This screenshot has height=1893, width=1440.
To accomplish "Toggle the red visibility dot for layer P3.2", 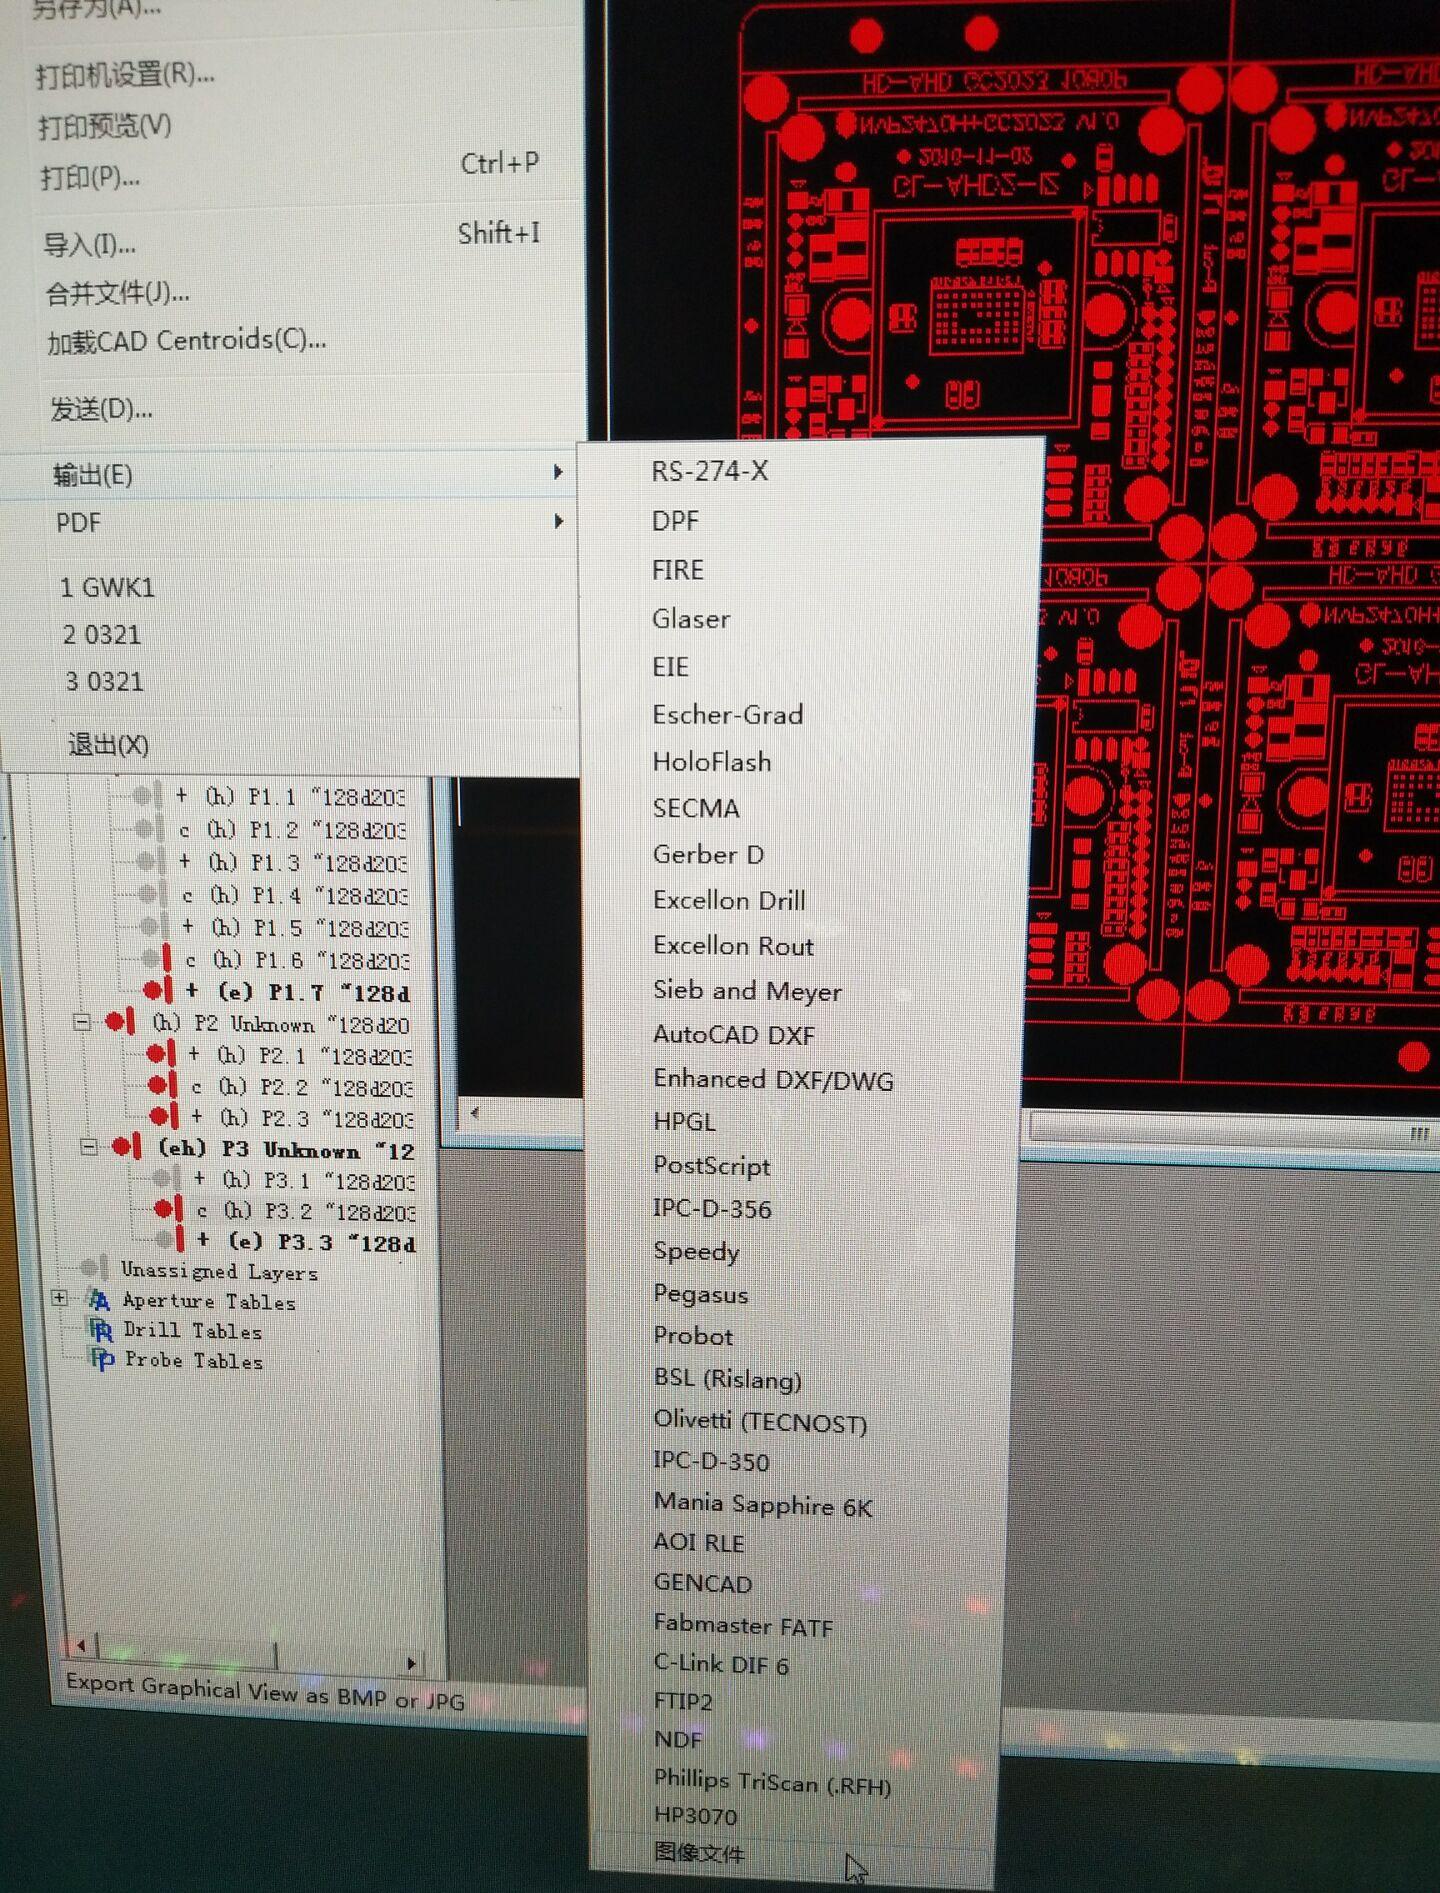I will 165,1210.
